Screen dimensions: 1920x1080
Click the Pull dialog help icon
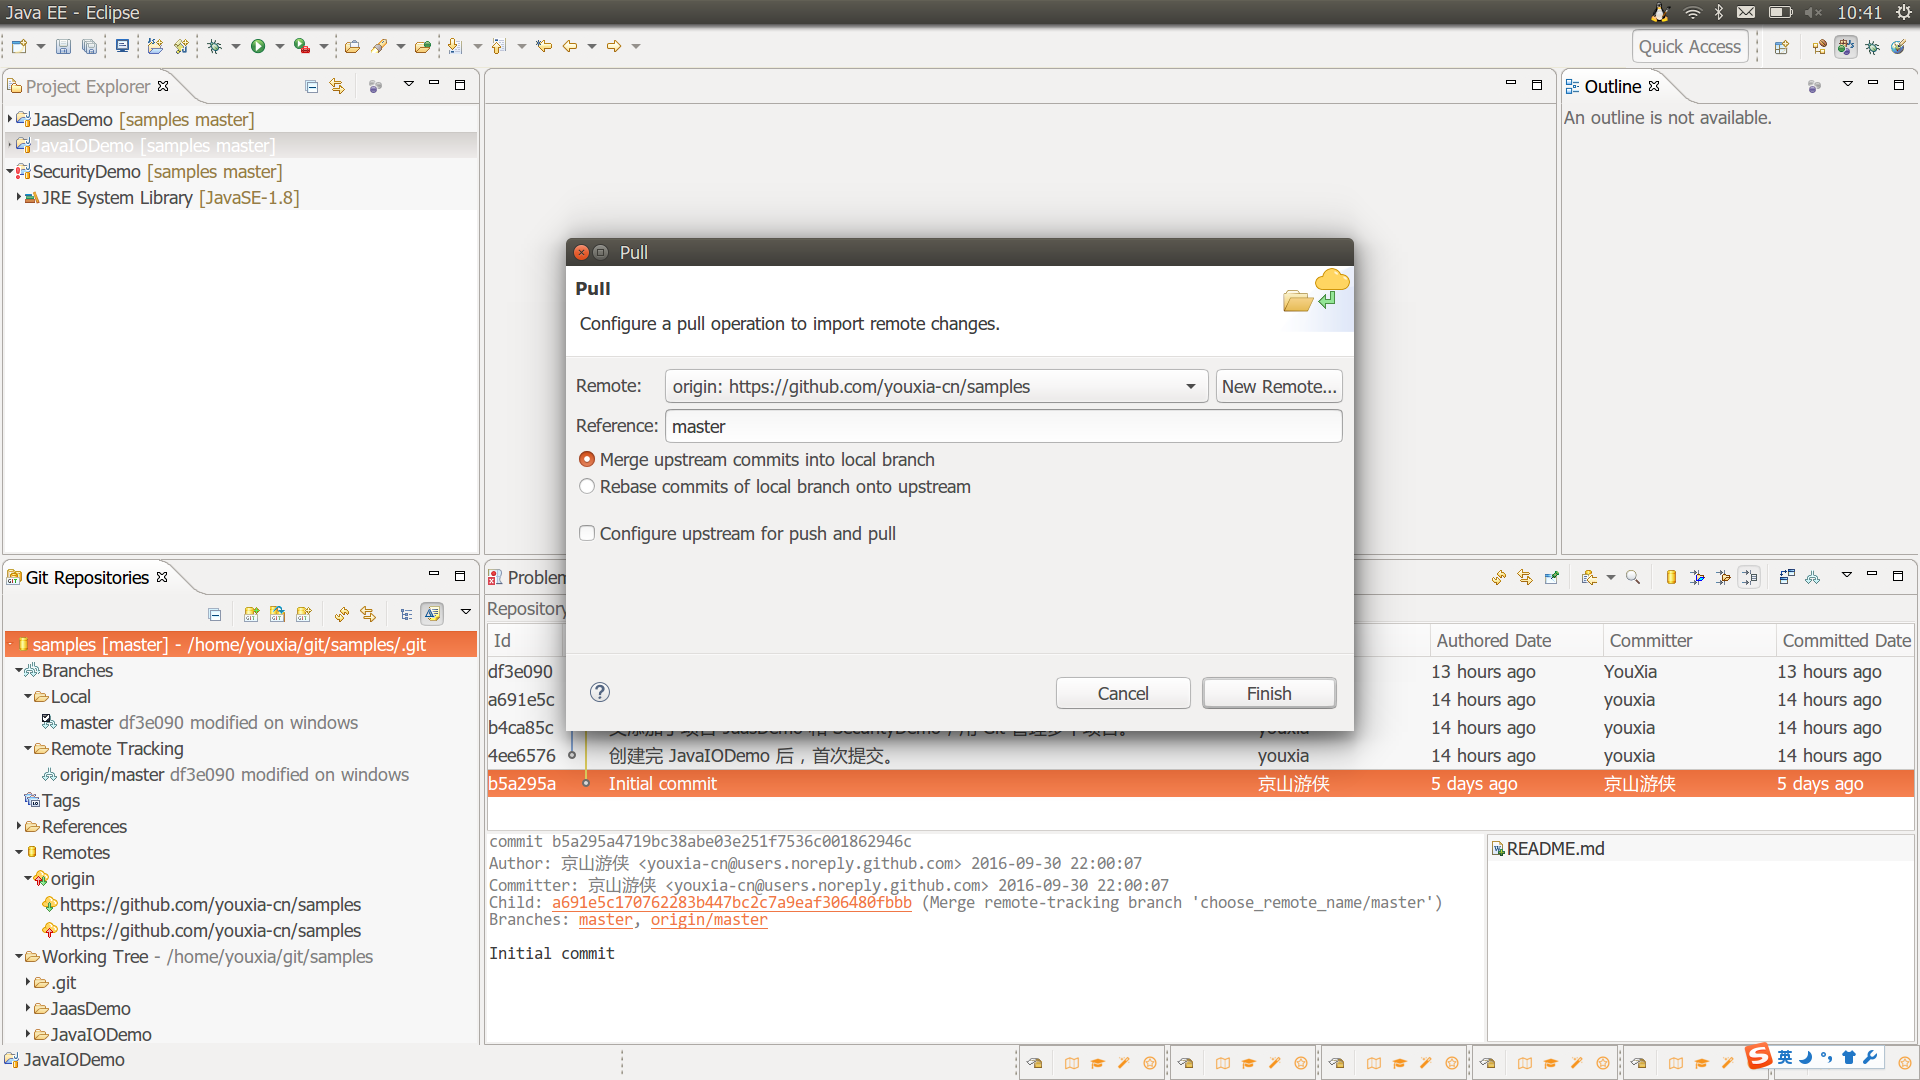click(600, 692)
